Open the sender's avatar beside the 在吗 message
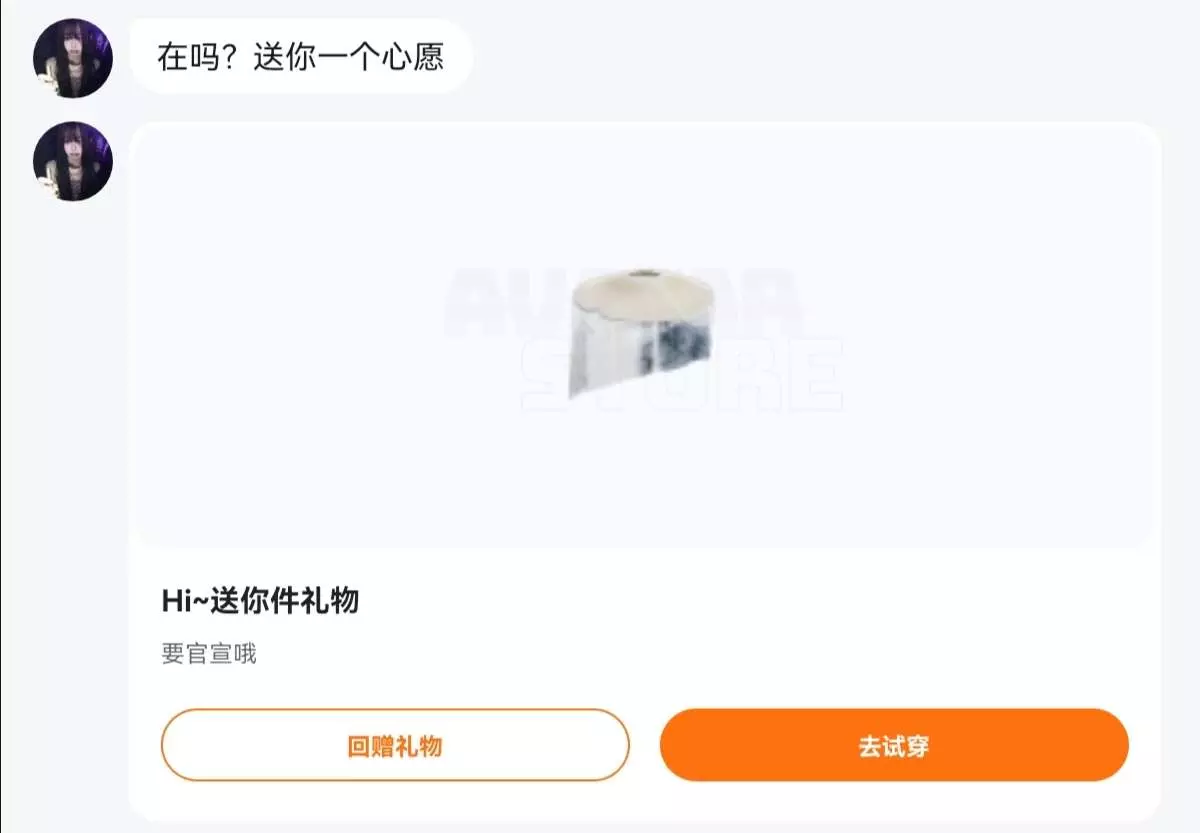1200x833 pixels. (x=73, y=58)
